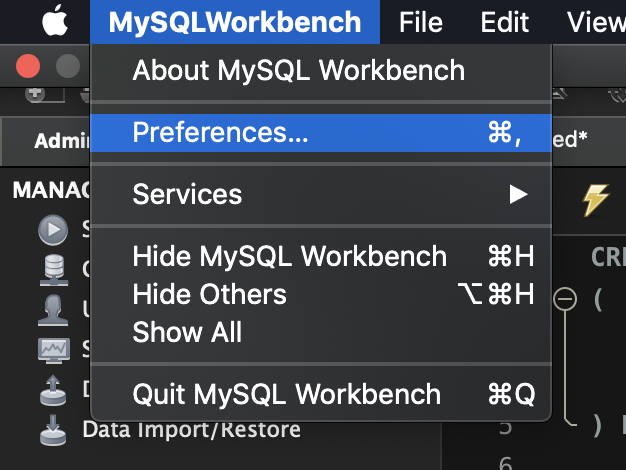Viewport: 626px width, 470px height.
Task: Choose Hide MySQL Workbench
Action: pyautogui.click(x=321, y=256)
